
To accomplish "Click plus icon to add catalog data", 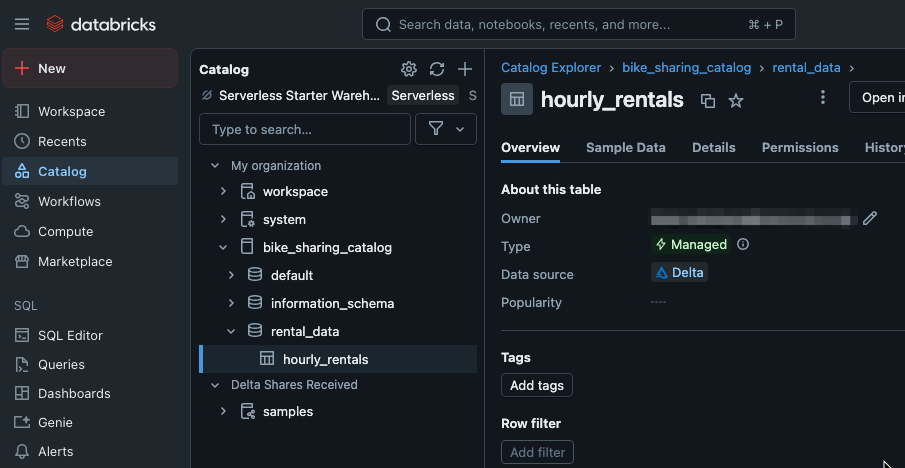I will (465, 69).
